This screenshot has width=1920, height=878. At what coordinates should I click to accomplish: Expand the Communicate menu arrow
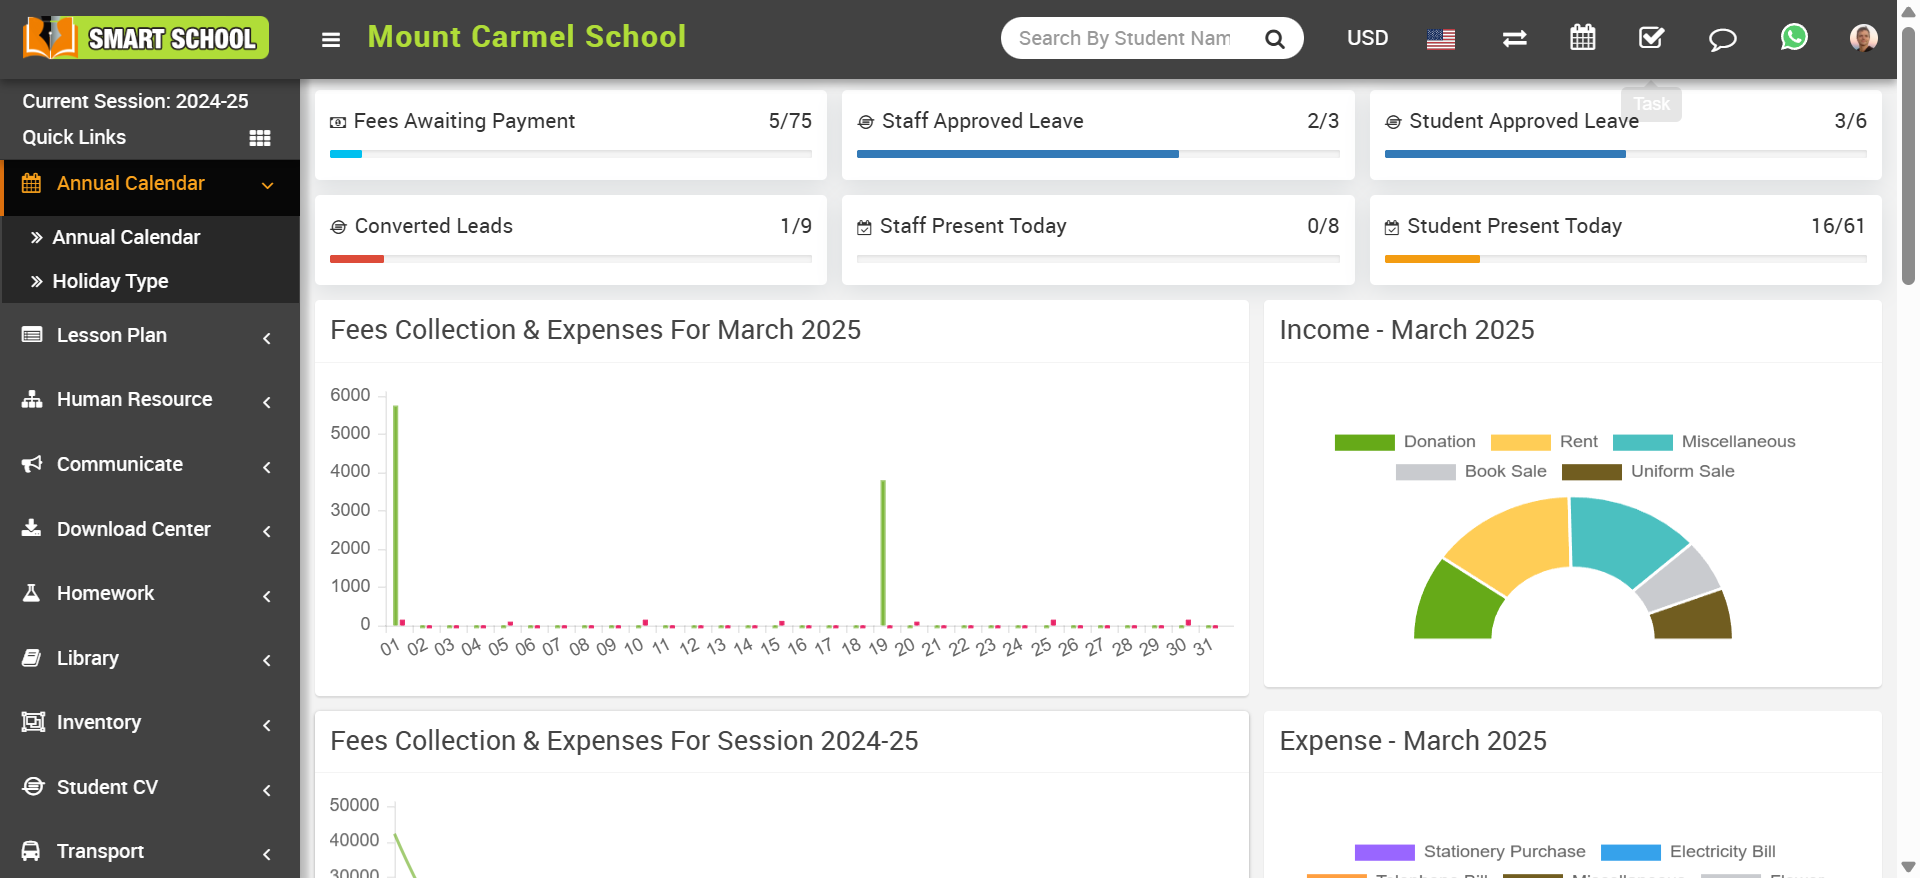tap(267, 468)
